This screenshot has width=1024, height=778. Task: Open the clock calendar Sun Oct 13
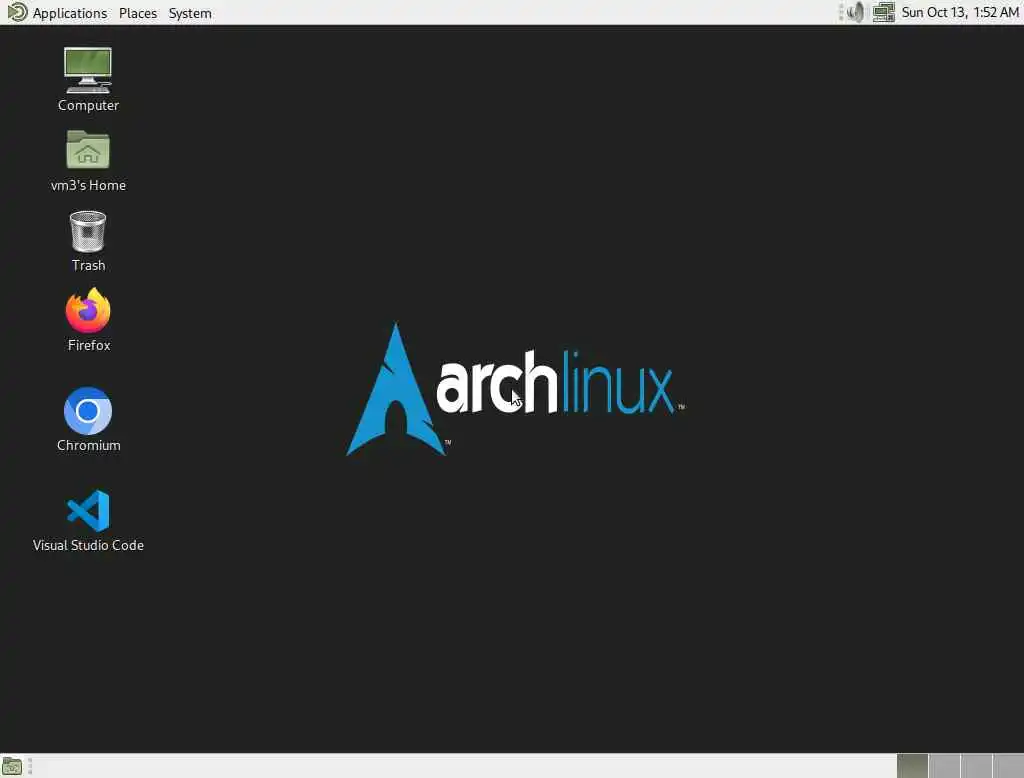pos(960,12)
